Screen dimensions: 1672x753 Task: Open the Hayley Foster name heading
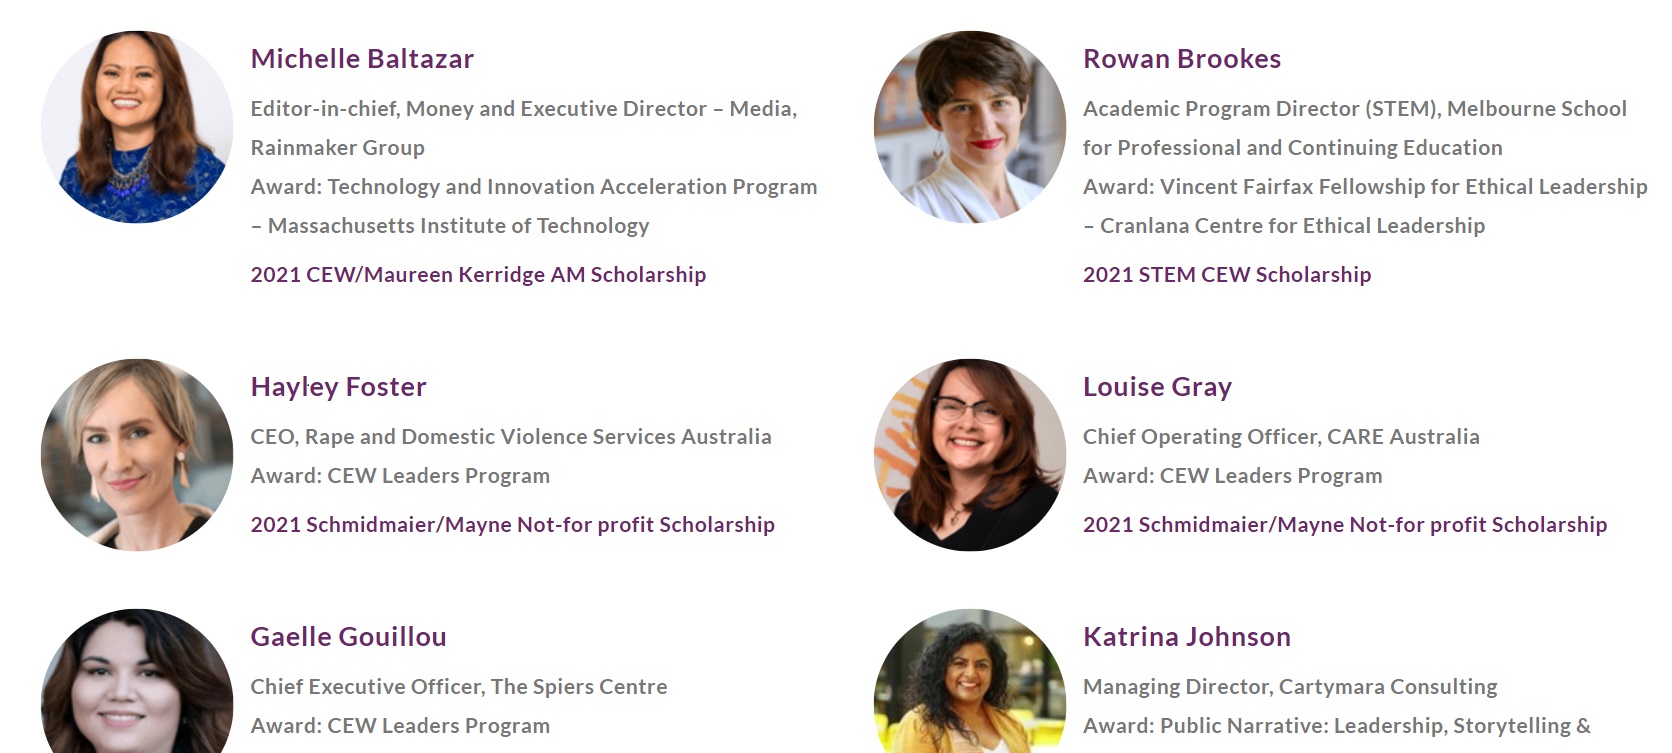click(x=338, y=387)
